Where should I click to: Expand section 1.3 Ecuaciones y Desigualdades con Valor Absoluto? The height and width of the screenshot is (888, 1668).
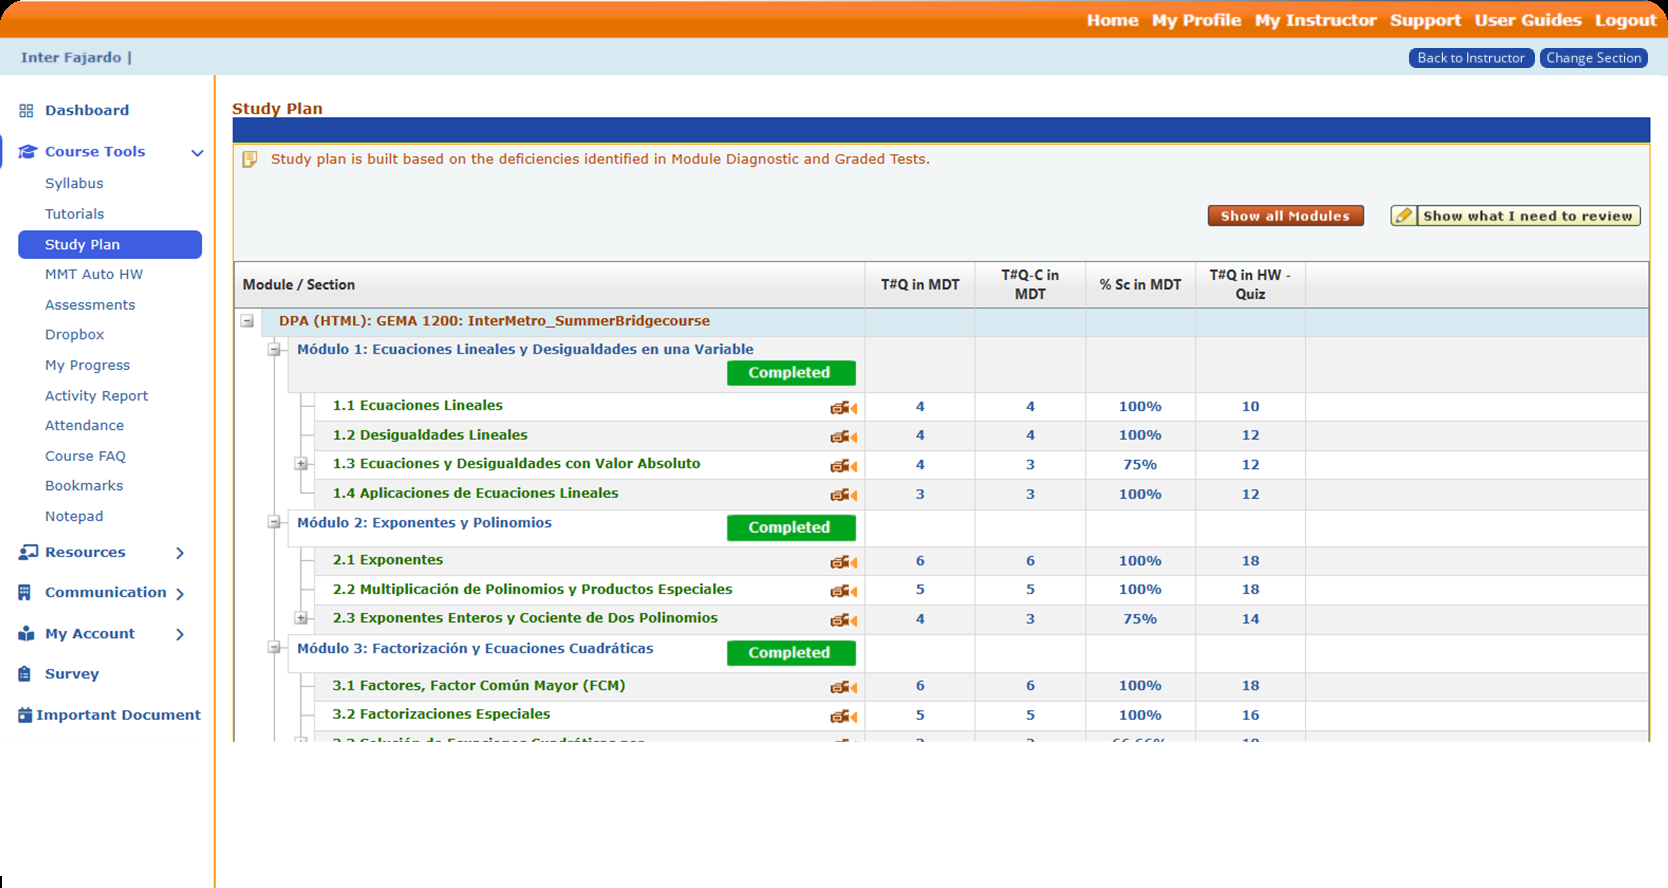(301, 464)
